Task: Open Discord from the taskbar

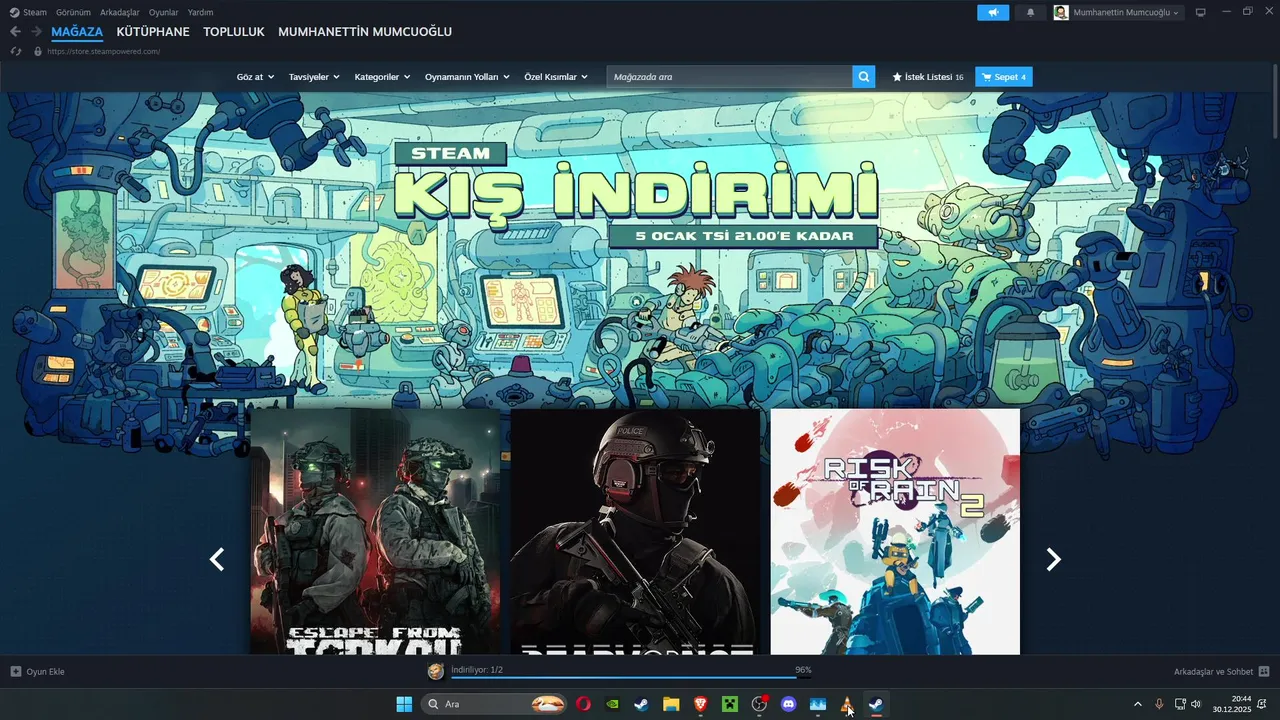Action: point(788,704)
